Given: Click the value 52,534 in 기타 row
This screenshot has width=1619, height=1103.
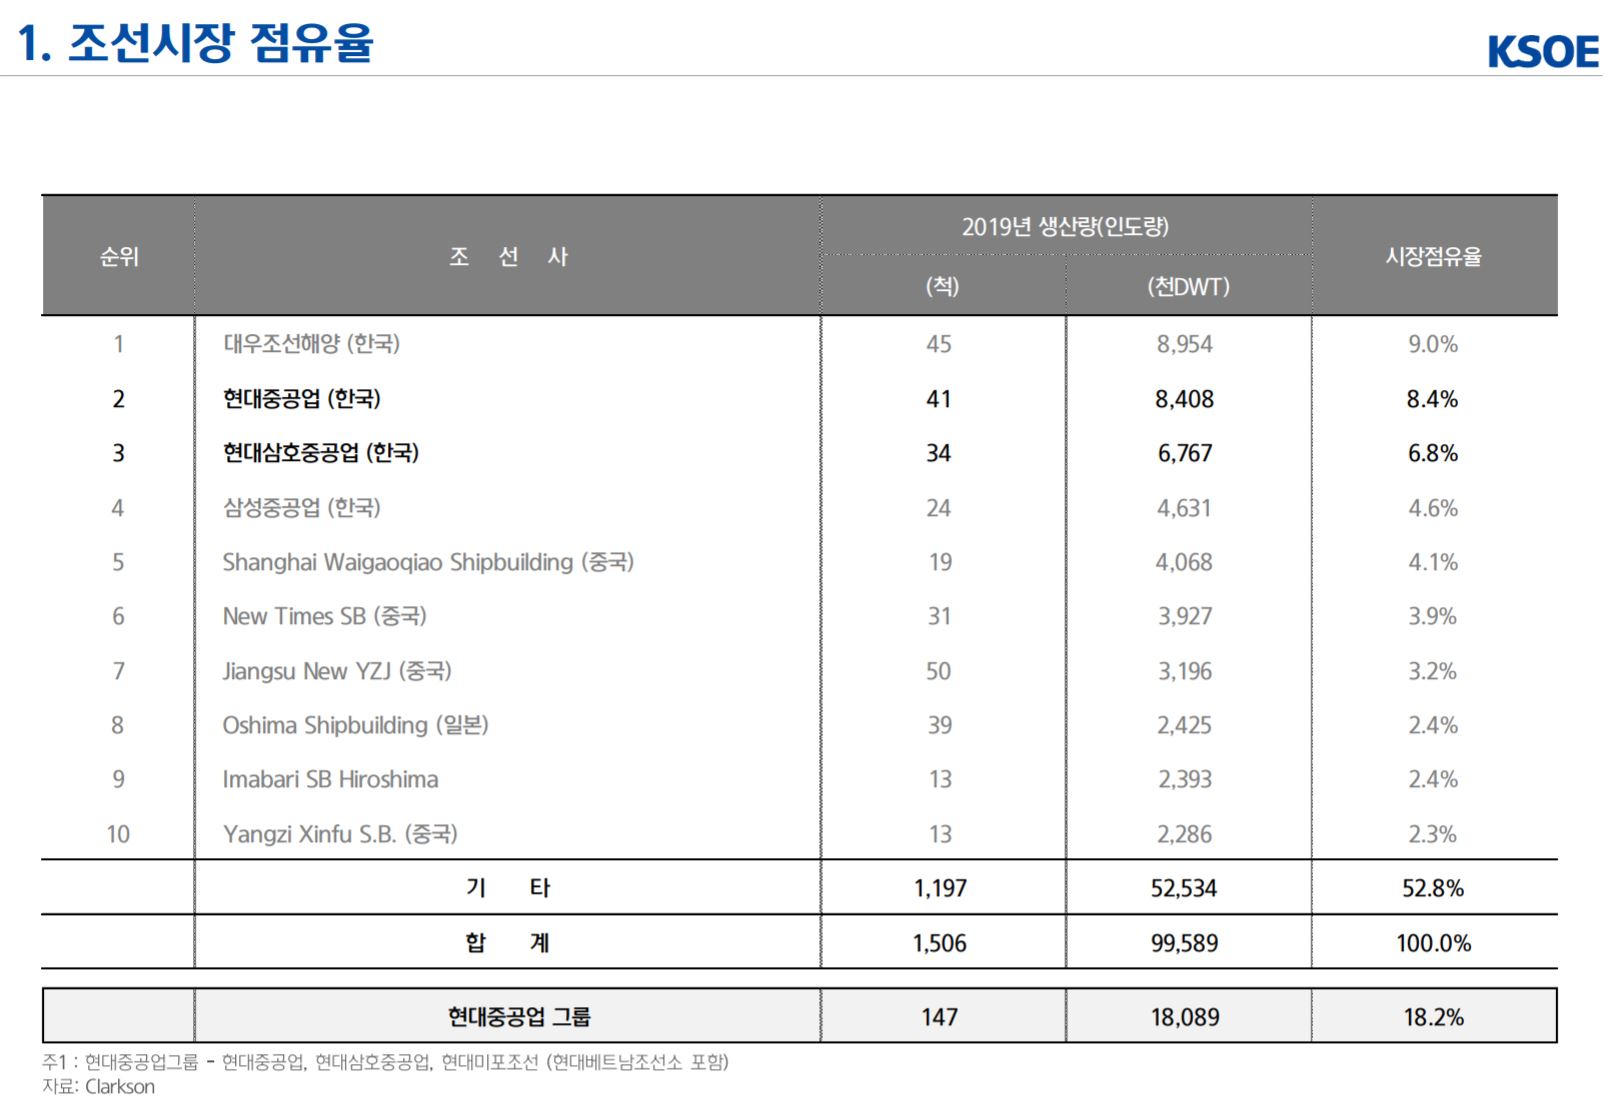Looking at the screenshot, I should point(1184,888).
